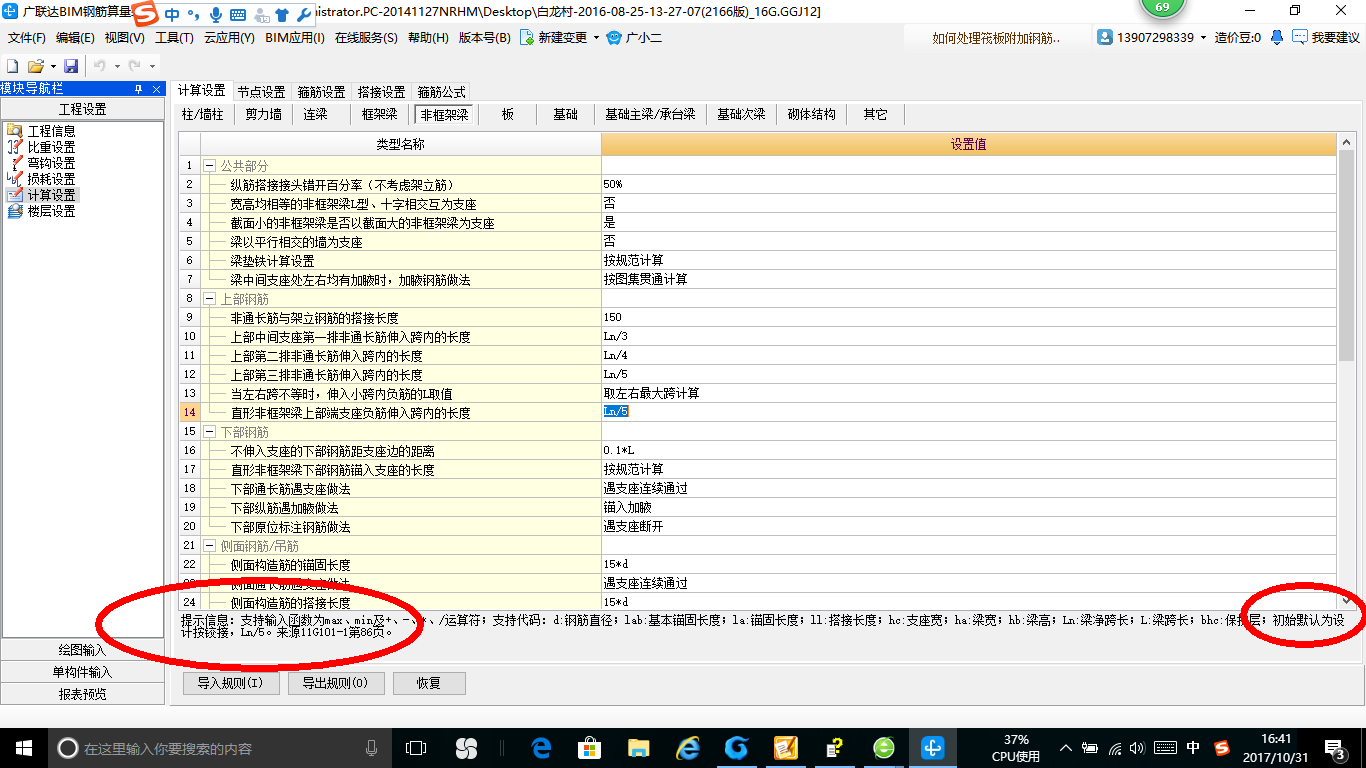This screenshot has width=1366, height=768.
Task: Collapse the 下部钢筋 group
Action: (x=210, y=431)
